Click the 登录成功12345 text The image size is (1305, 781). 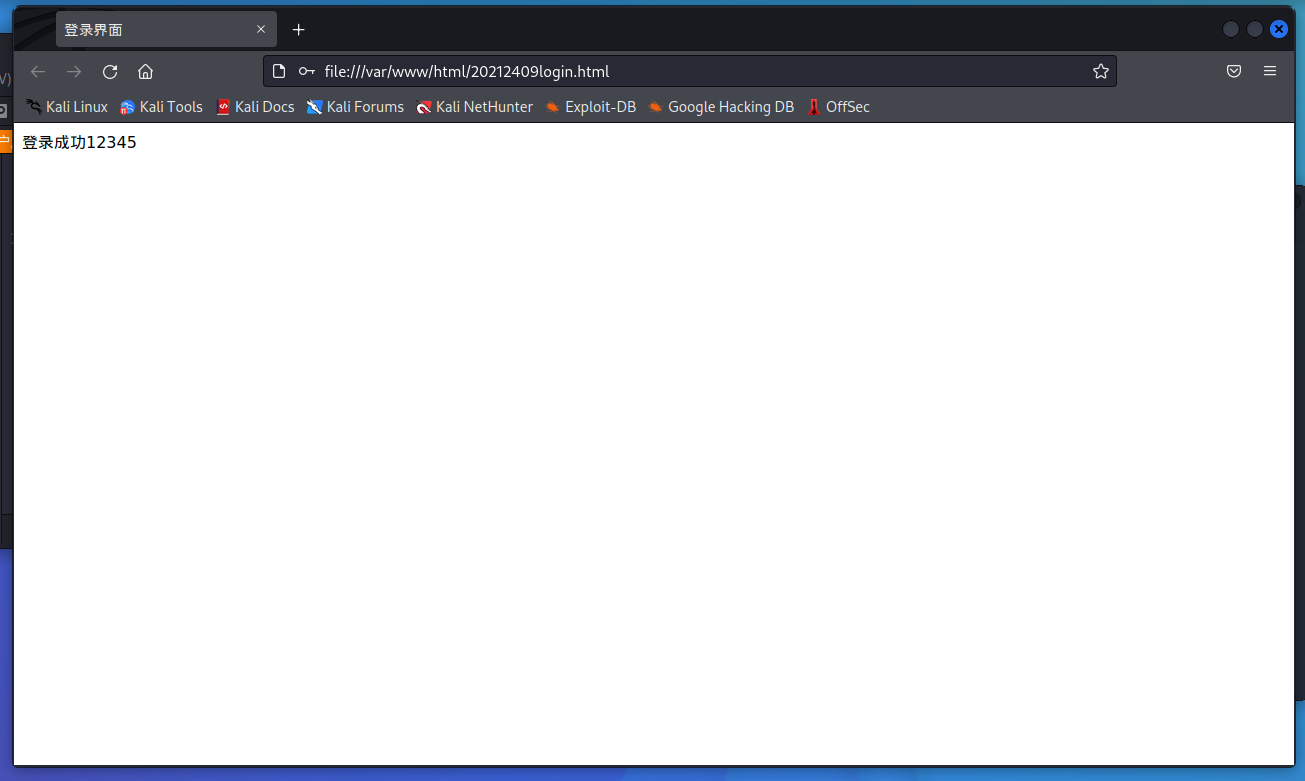point(79,143)
